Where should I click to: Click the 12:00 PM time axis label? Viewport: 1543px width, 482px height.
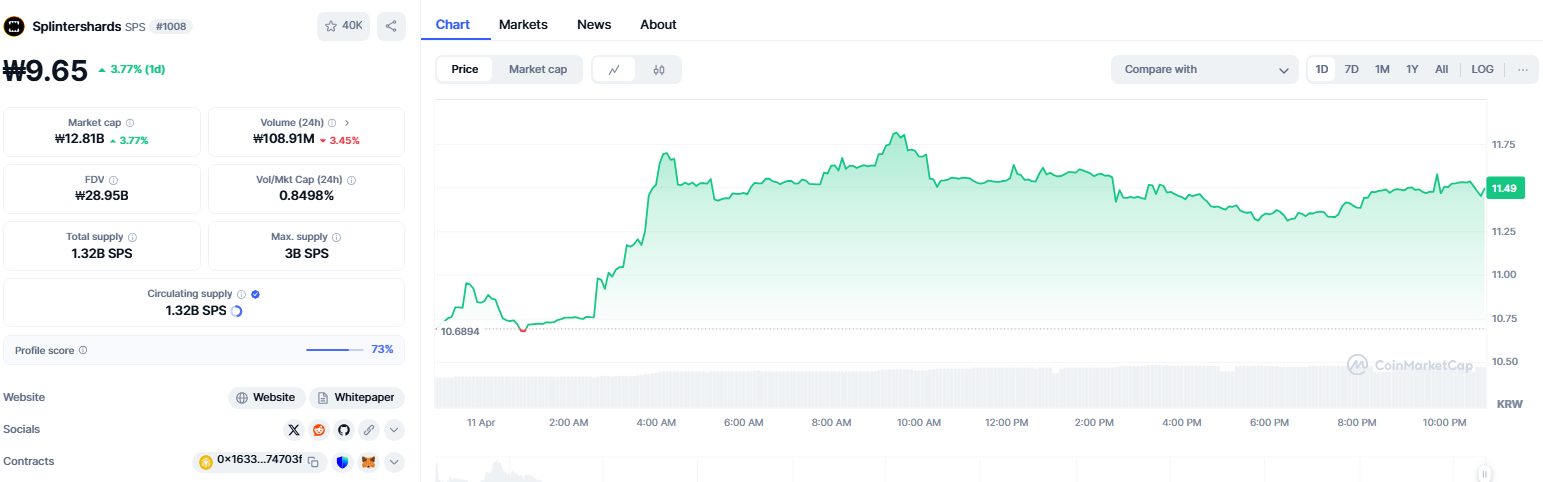click(x=1006, y=423)
